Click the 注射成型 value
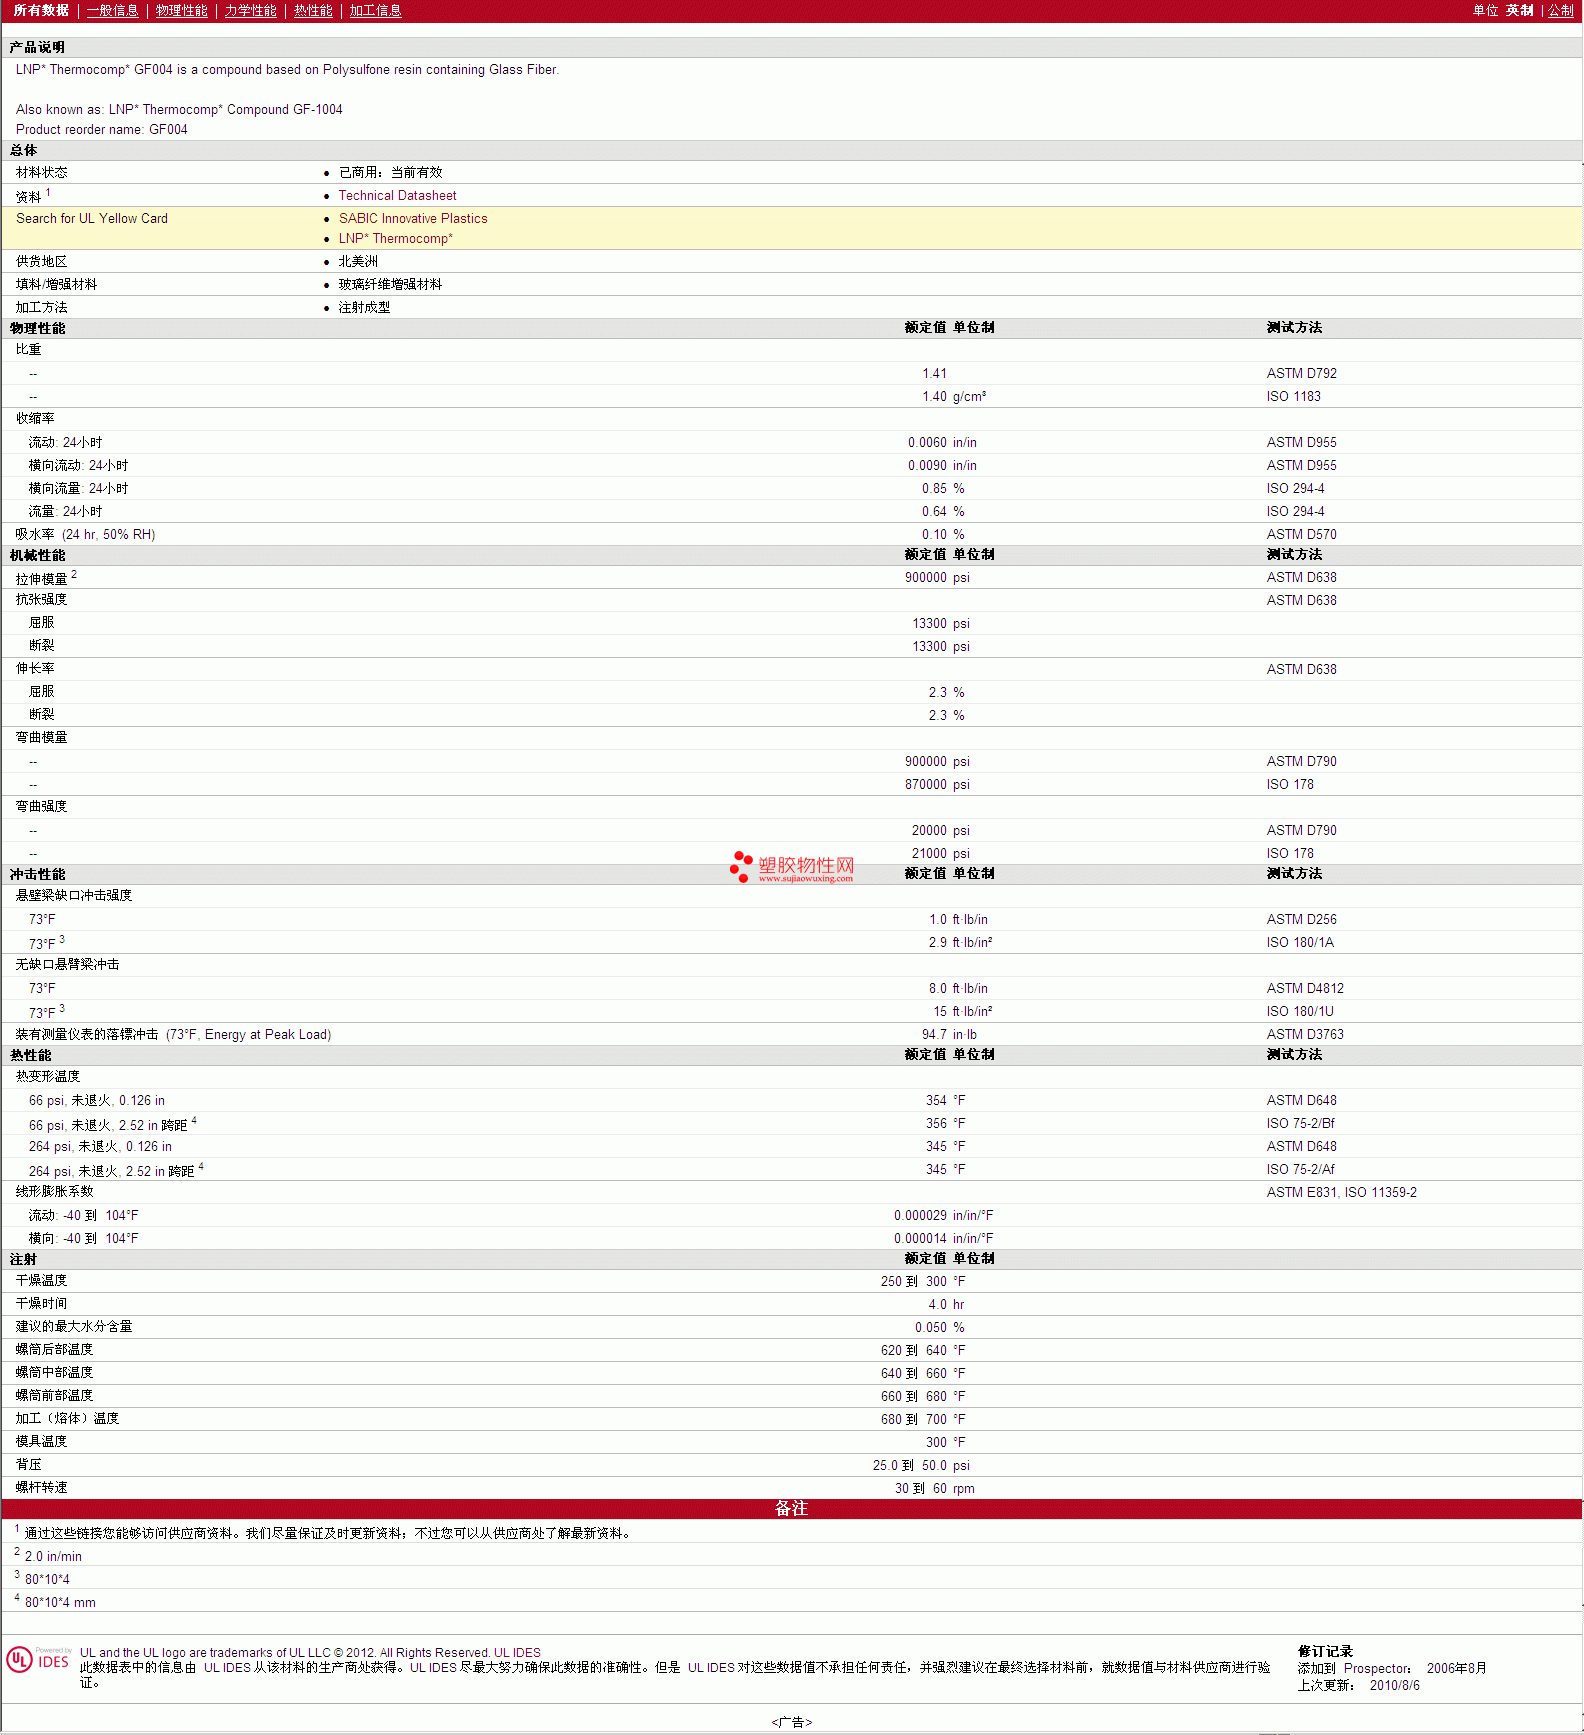1584x1735 pixels. 364,308
